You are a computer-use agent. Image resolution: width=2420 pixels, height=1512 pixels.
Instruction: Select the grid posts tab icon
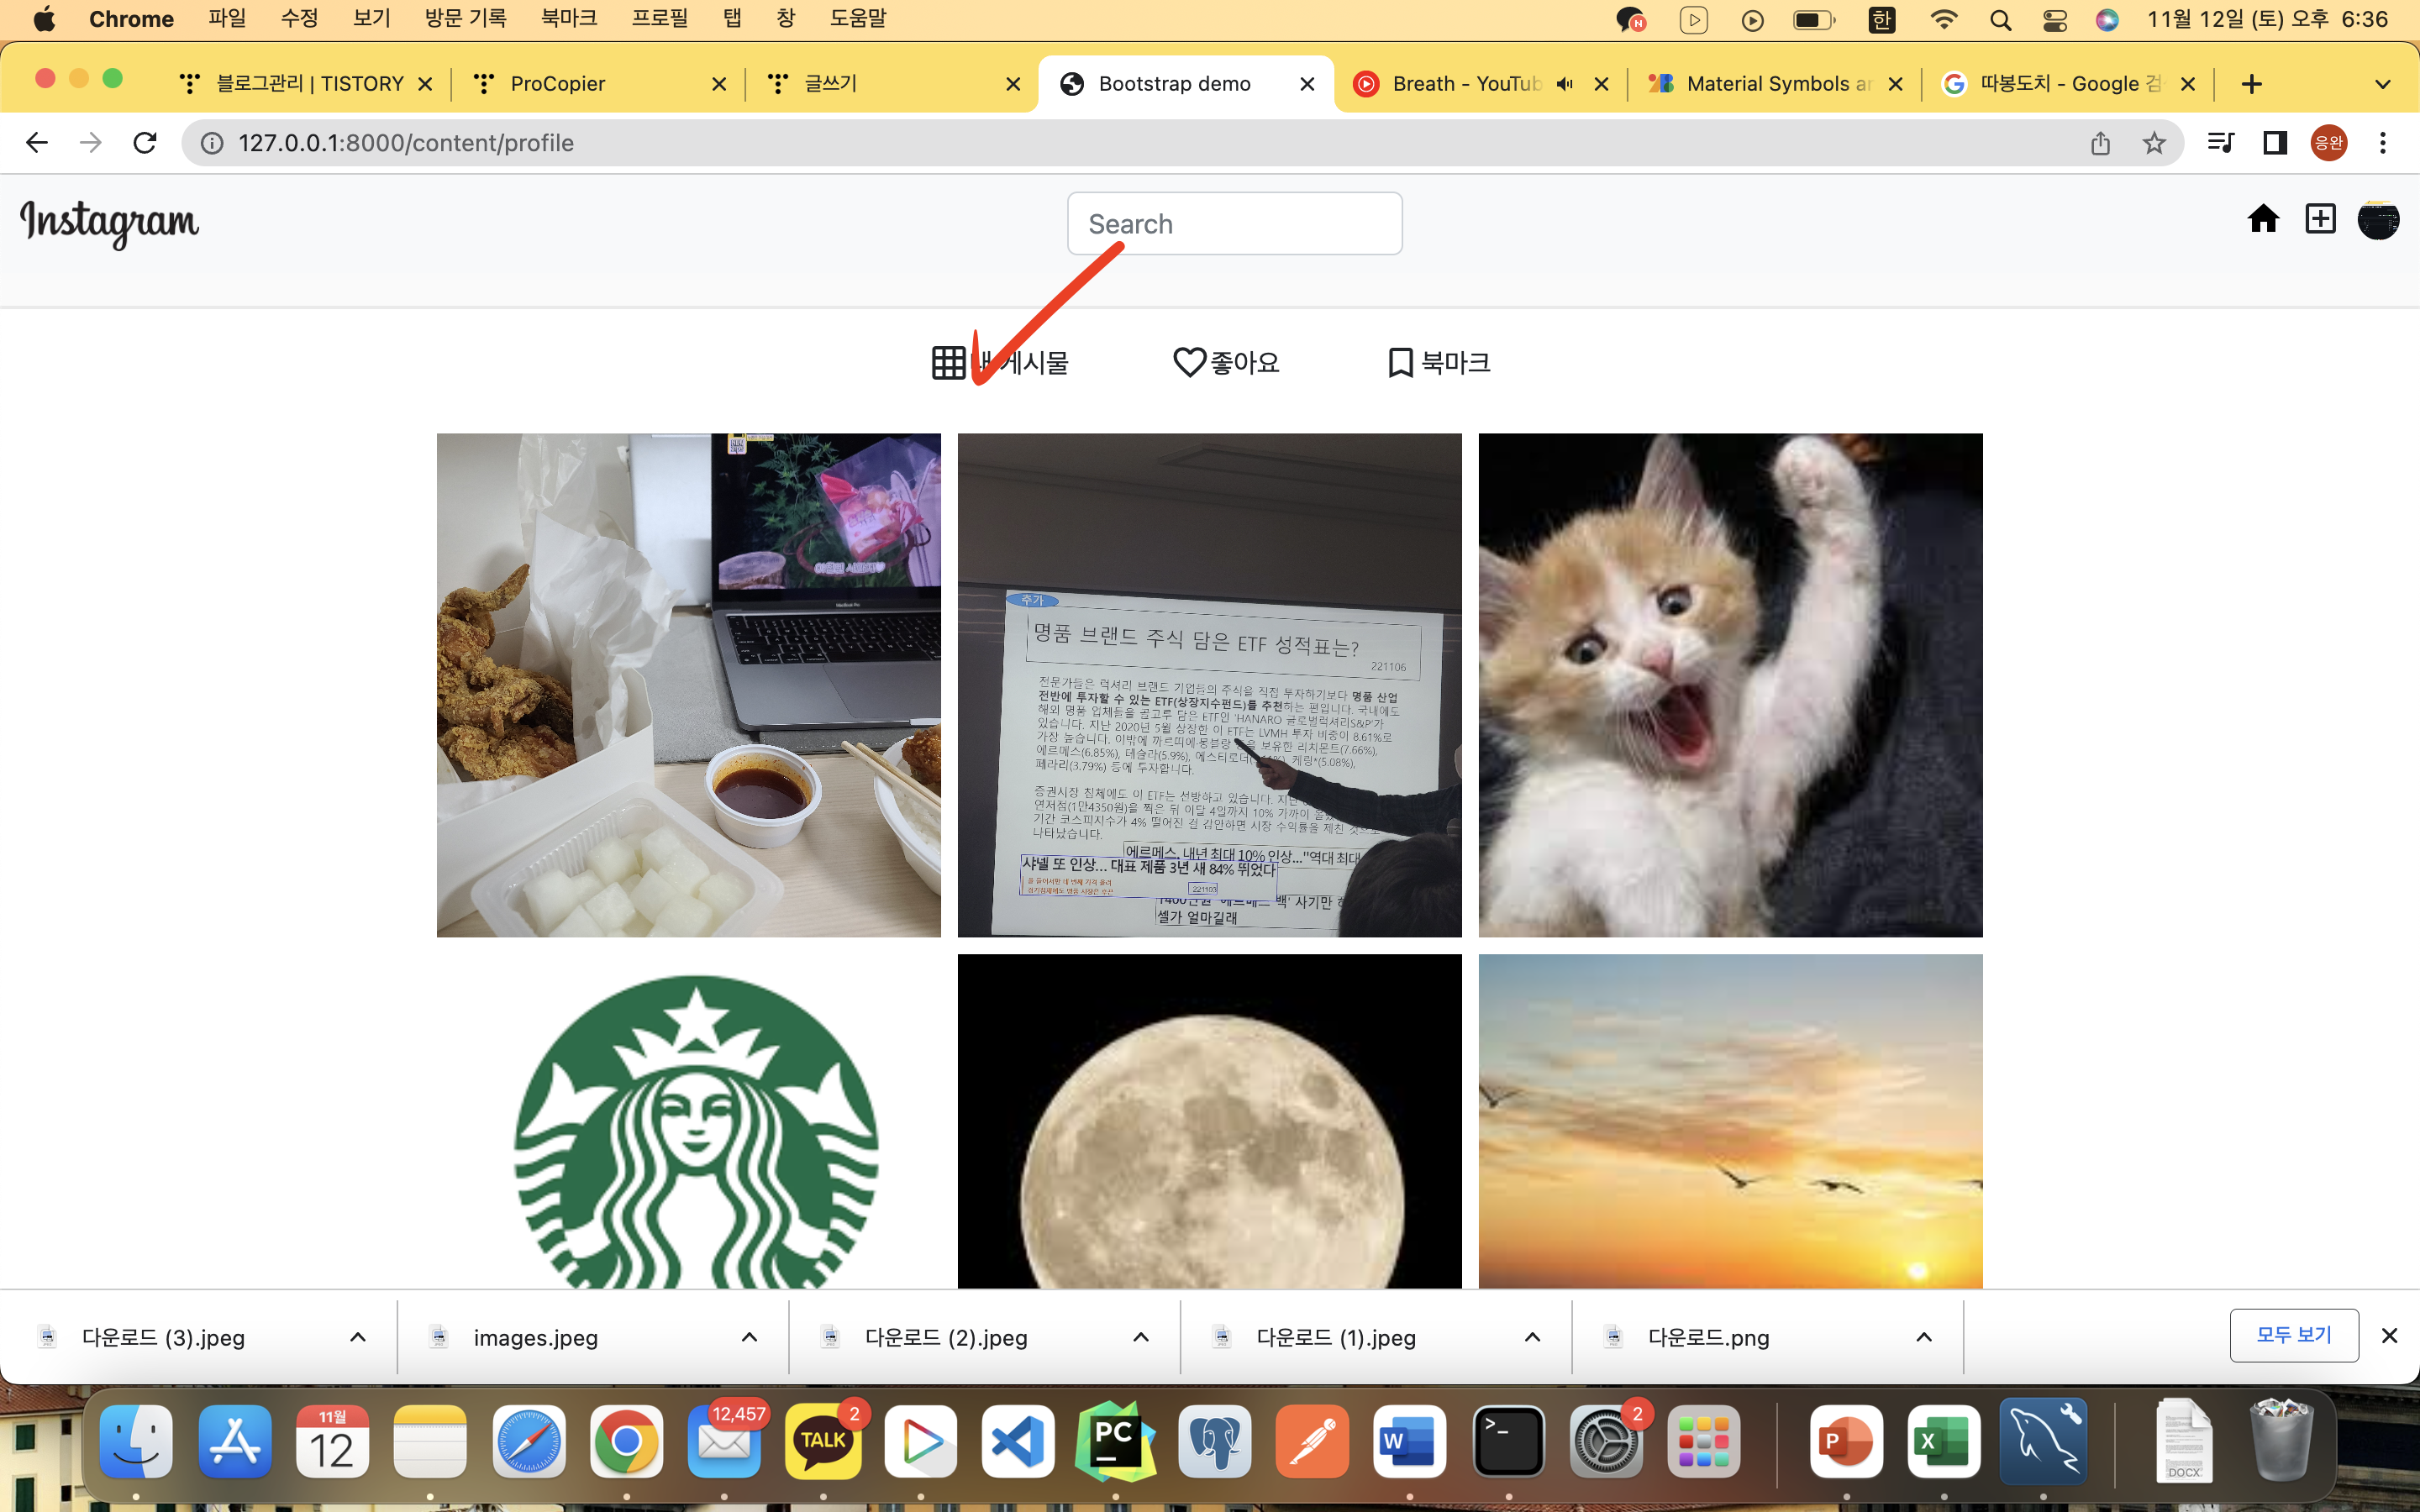[x=948, y=362]
